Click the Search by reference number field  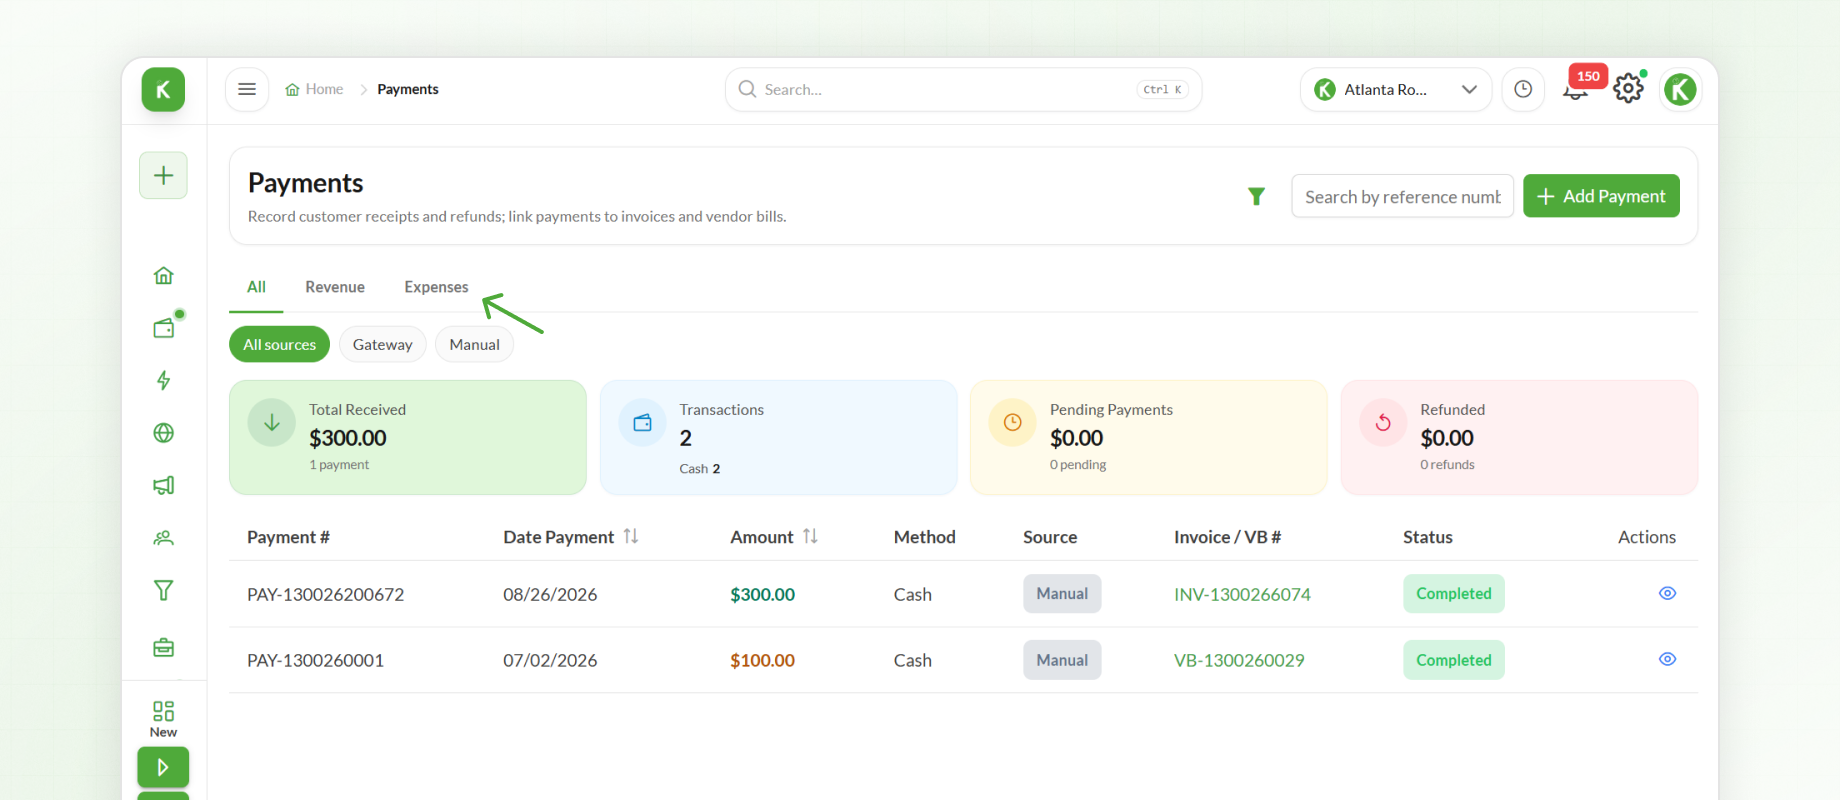(1402, 196)
